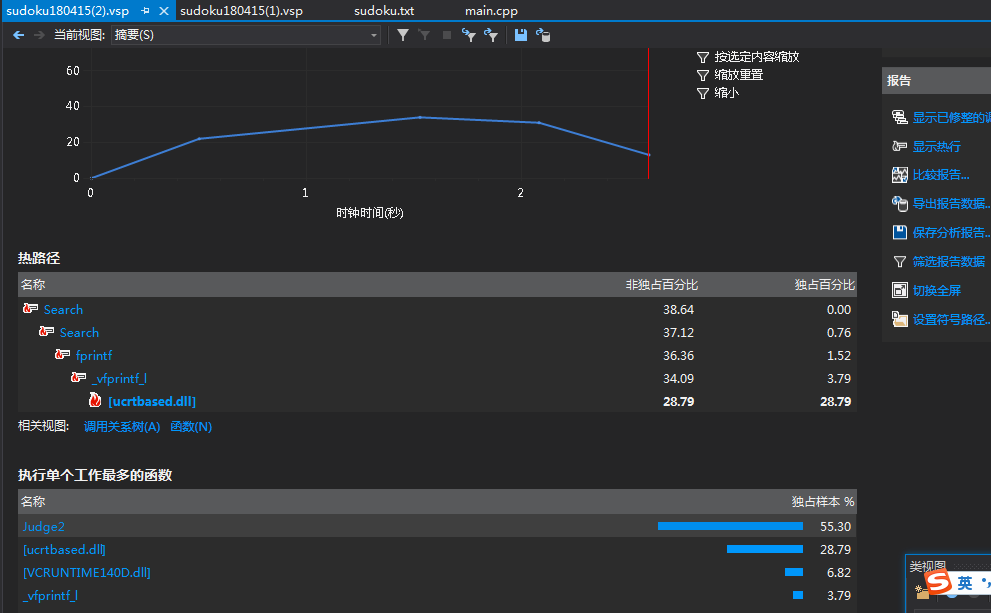Screen dimensions: 991x613
Task: Click the 比较报告 compare reports icon
Action: click(x=899, y=175)
